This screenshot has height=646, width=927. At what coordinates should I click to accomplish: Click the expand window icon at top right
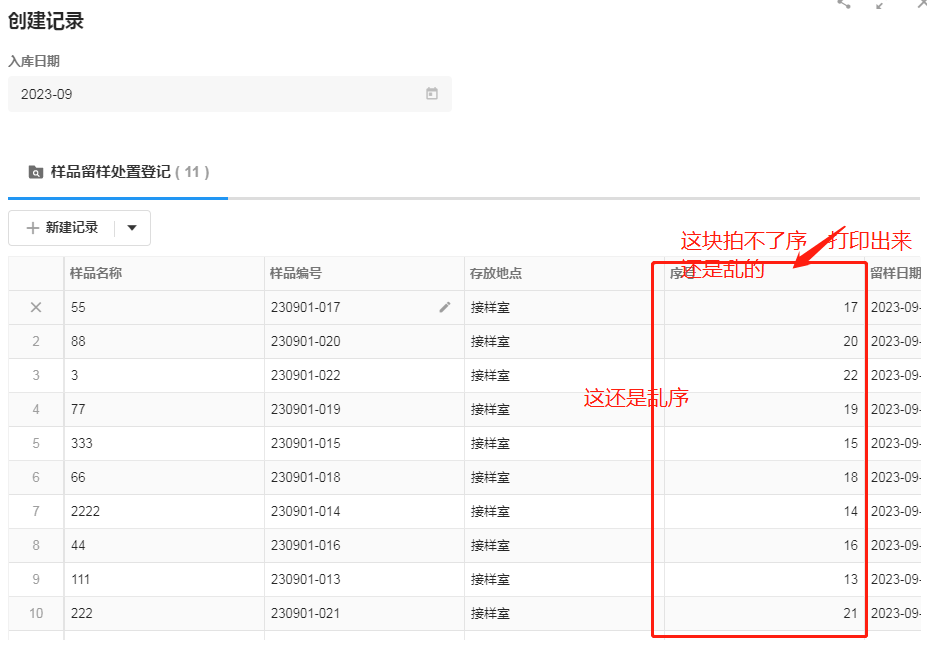point(880,5)
